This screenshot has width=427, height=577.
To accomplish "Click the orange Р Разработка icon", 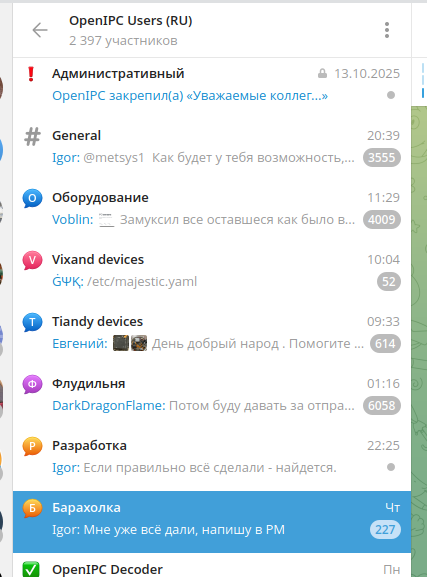I will pyautogui.click(x=32, y=446).
